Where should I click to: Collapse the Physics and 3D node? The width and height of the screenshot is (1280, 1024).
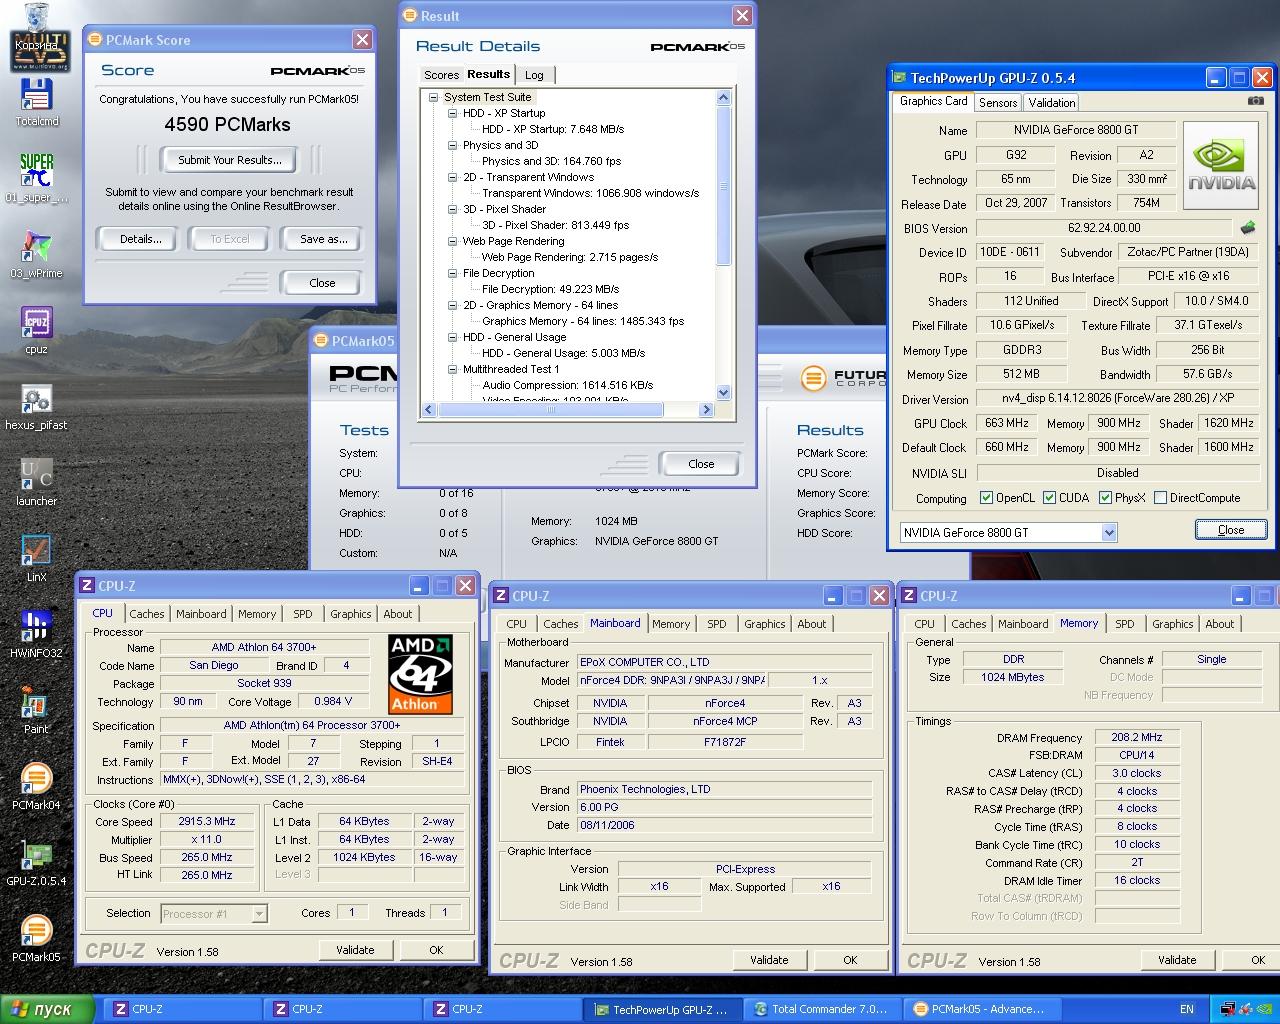click(x=453, y=145)
